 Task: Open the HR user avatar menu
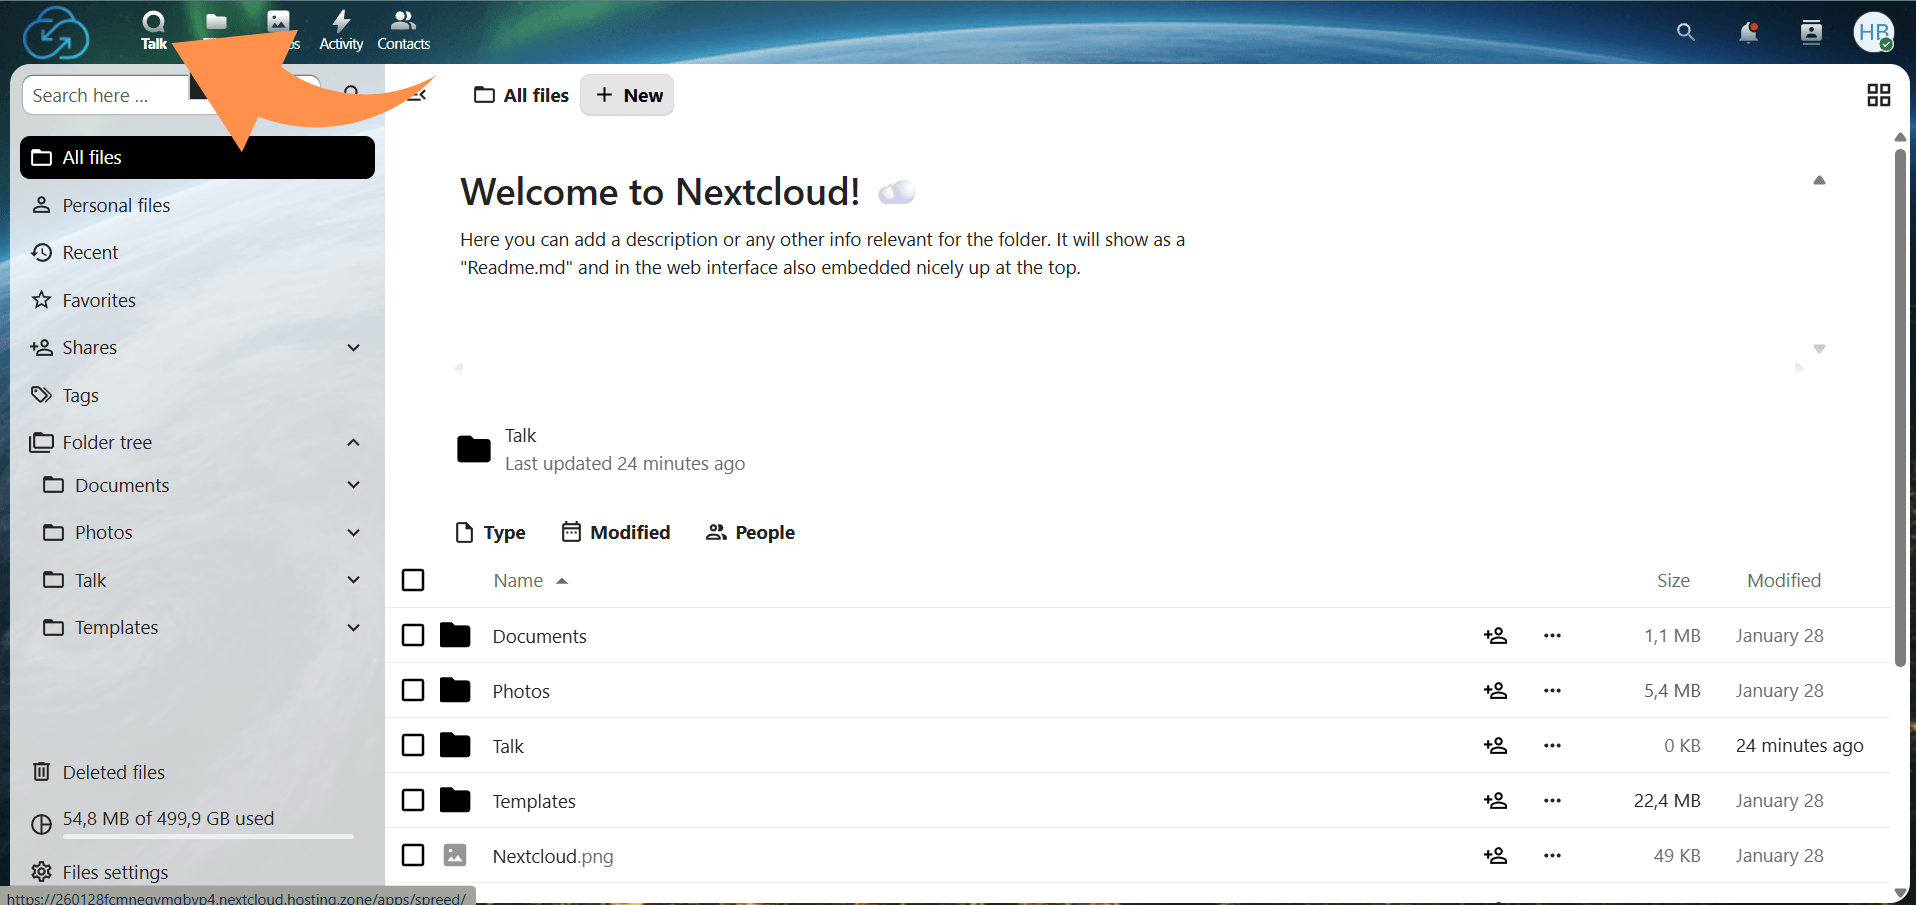1873,32
